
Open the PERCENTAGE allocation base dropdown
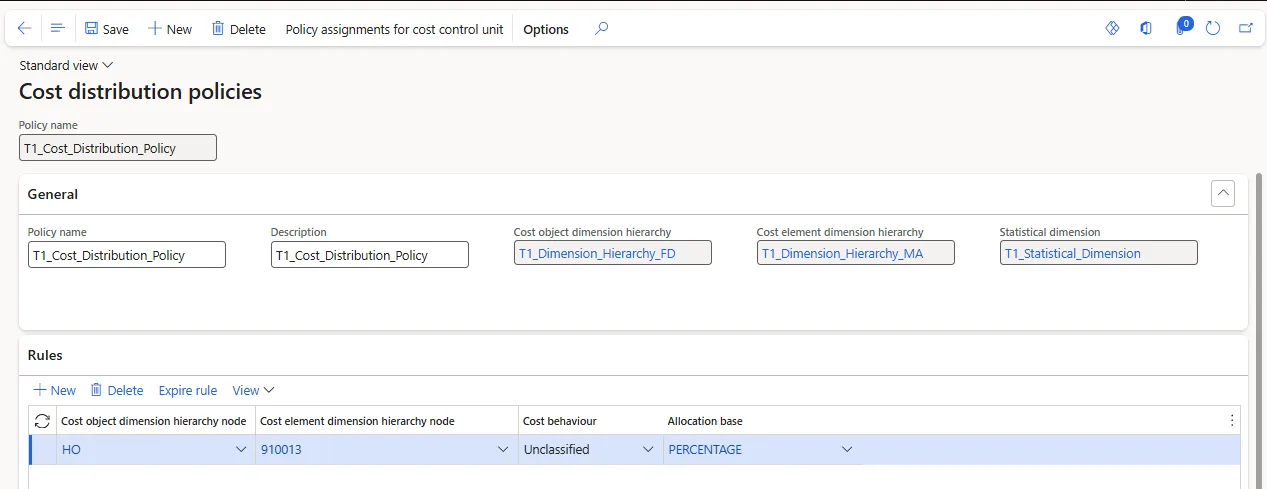point(847,450)
